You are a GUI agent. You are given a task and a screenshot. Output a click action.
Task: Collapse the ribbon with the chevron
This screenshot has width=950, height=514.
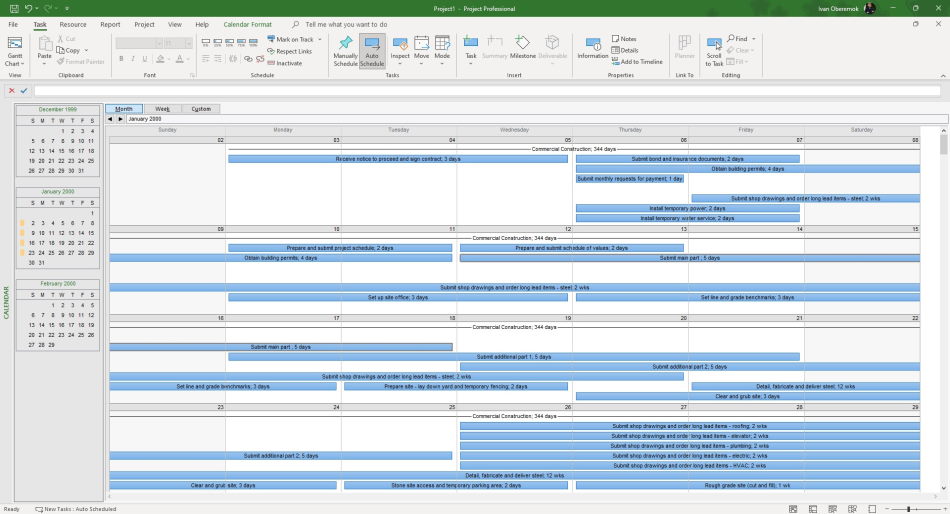coord(943,76)
